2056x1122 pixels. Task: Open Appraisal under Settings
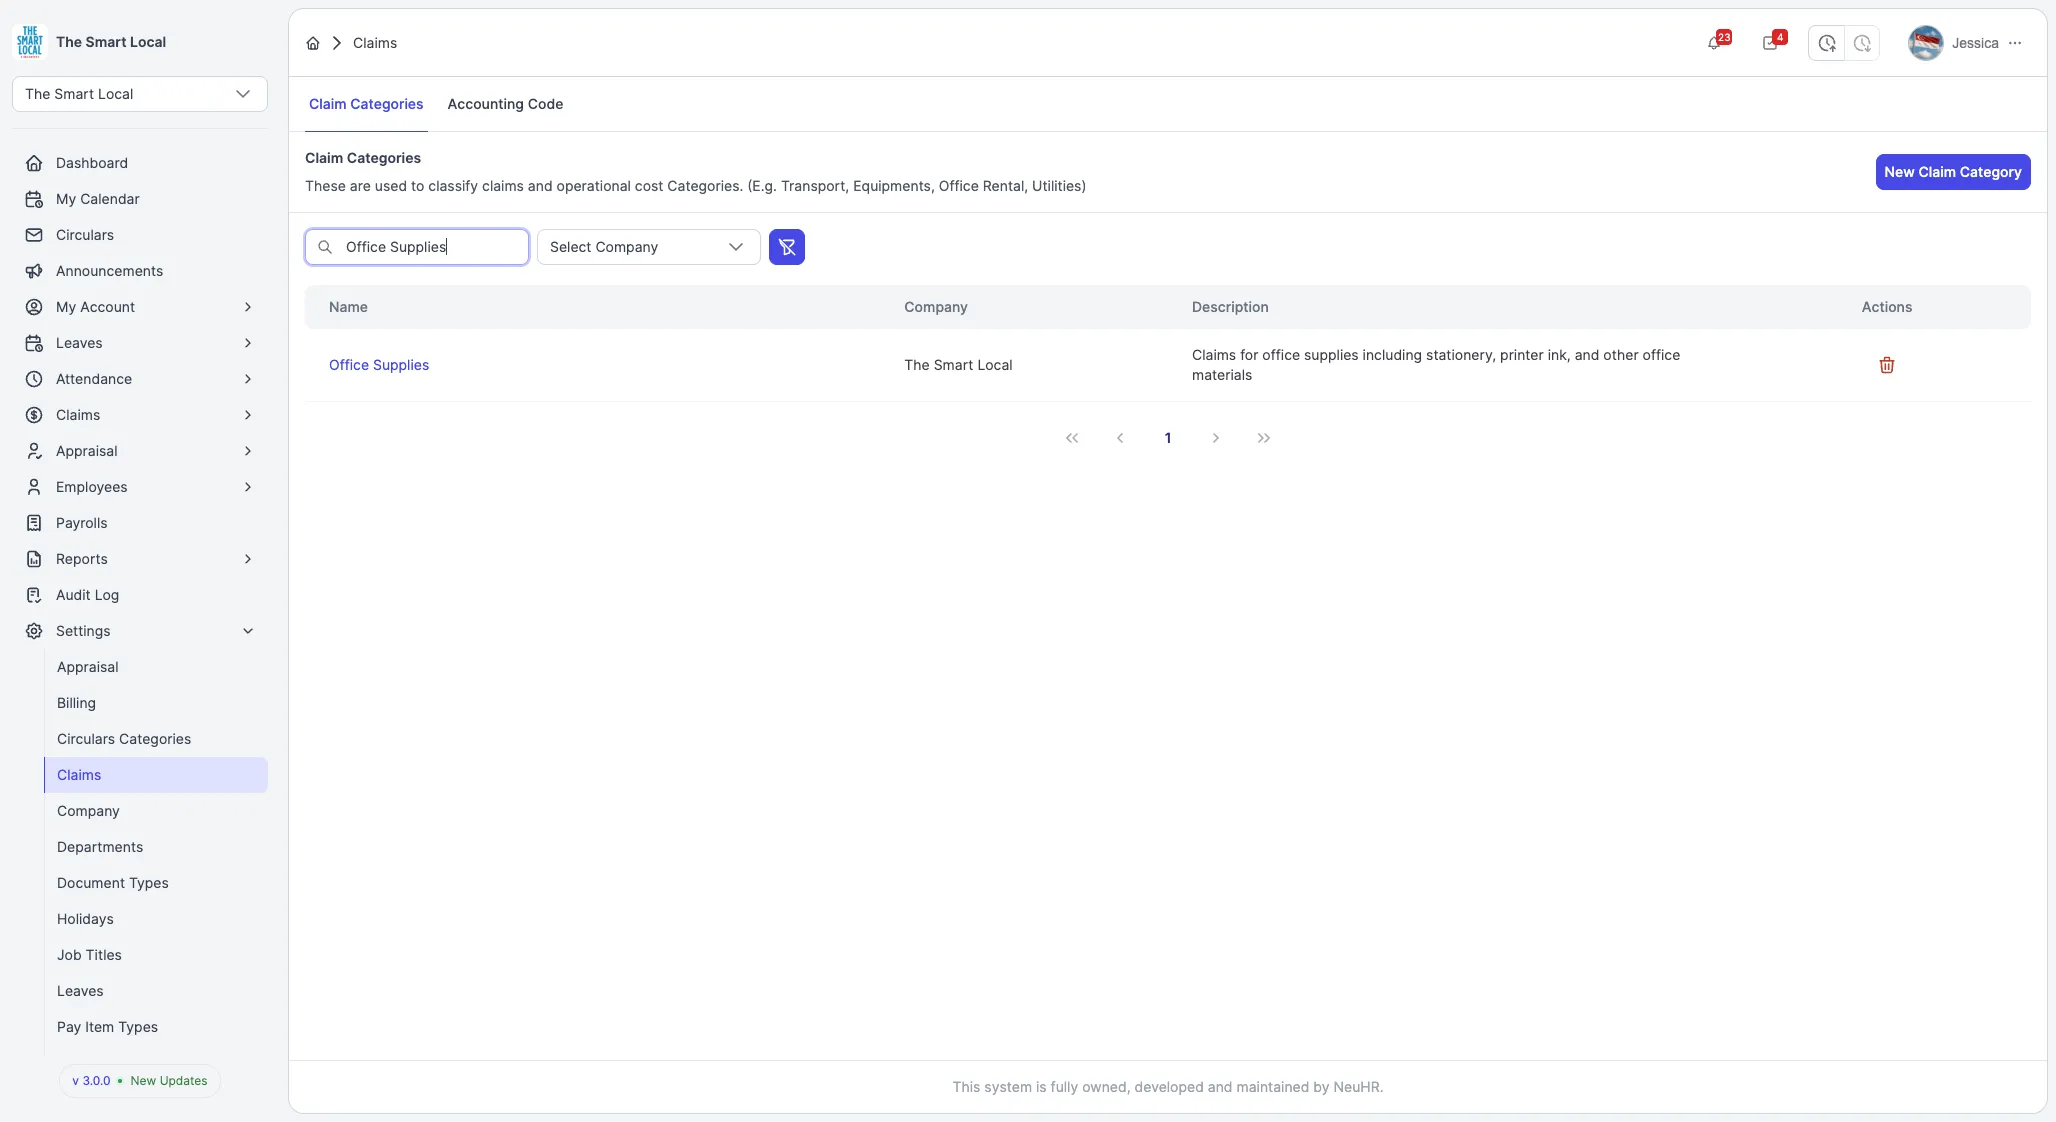[88, 667]
